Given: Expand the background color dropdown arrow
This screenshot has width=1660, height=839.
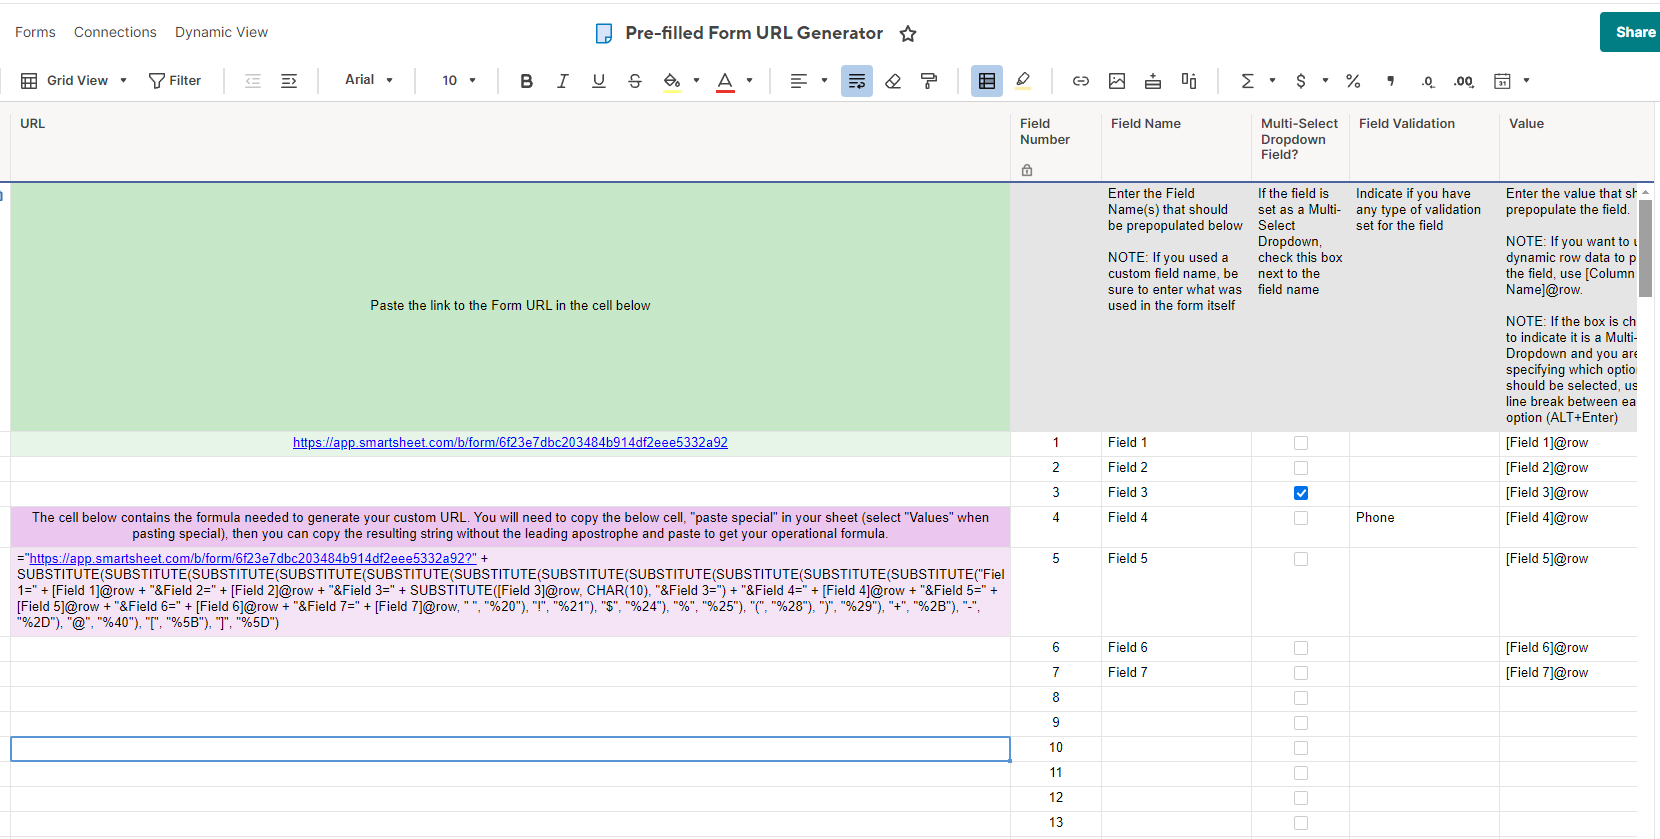Looking at the screenshot, I should pos(696,81).
